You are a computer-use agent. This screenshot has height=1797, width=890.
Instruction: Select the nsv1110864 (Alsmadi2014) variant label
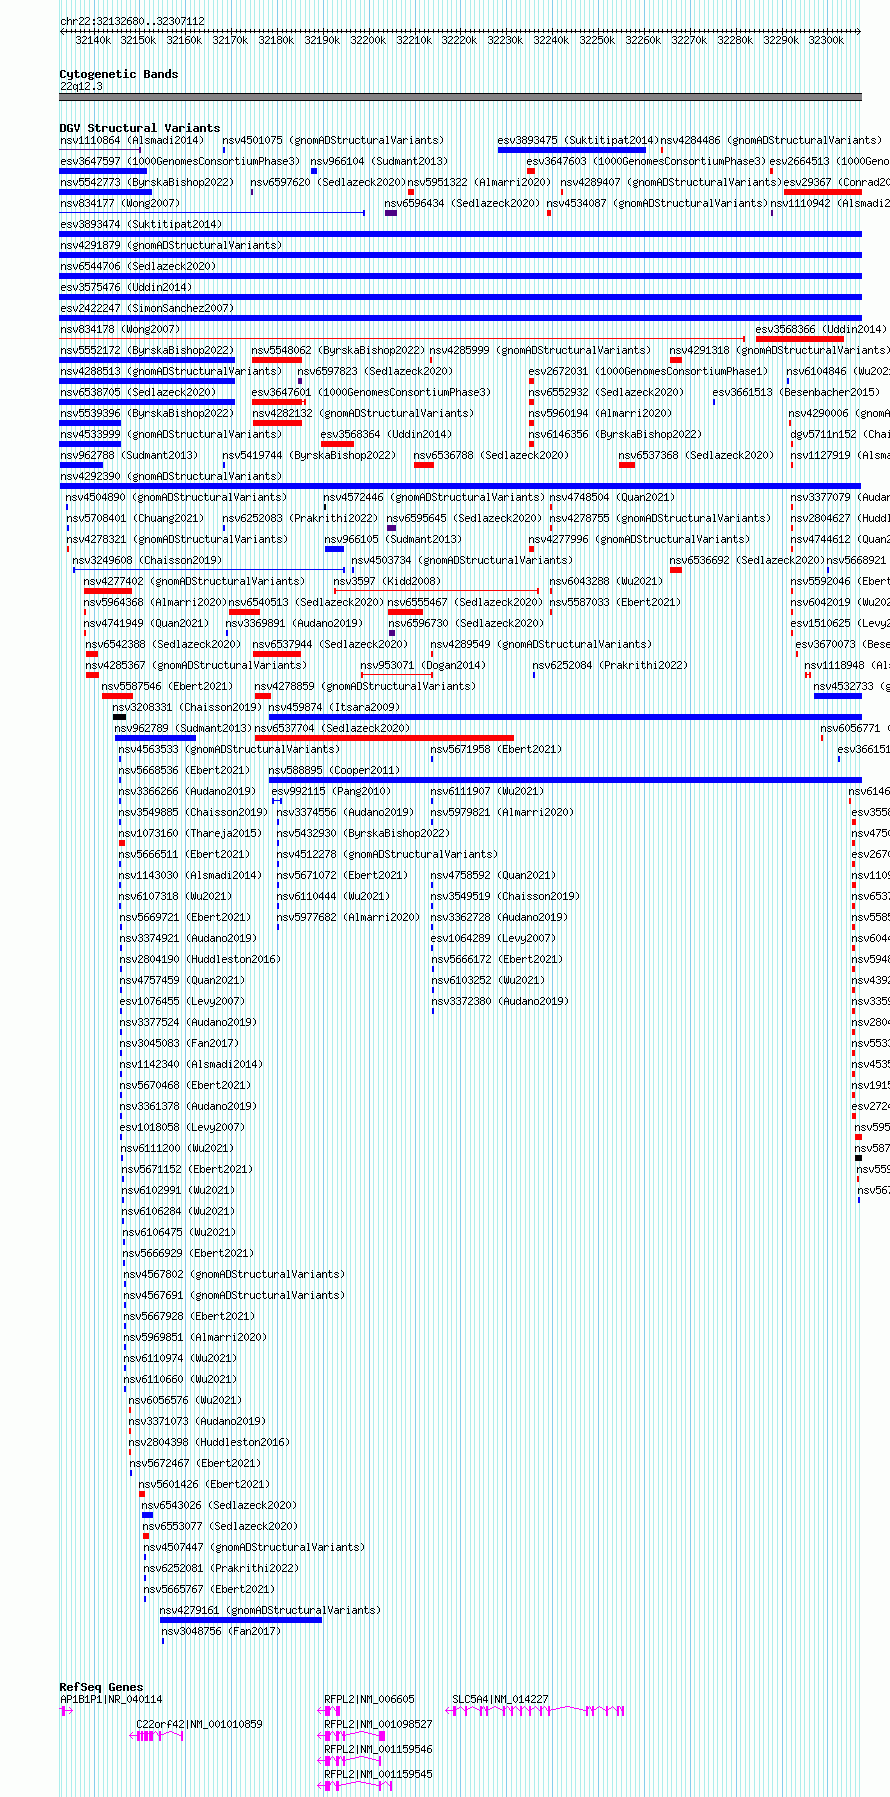(132, 141)
